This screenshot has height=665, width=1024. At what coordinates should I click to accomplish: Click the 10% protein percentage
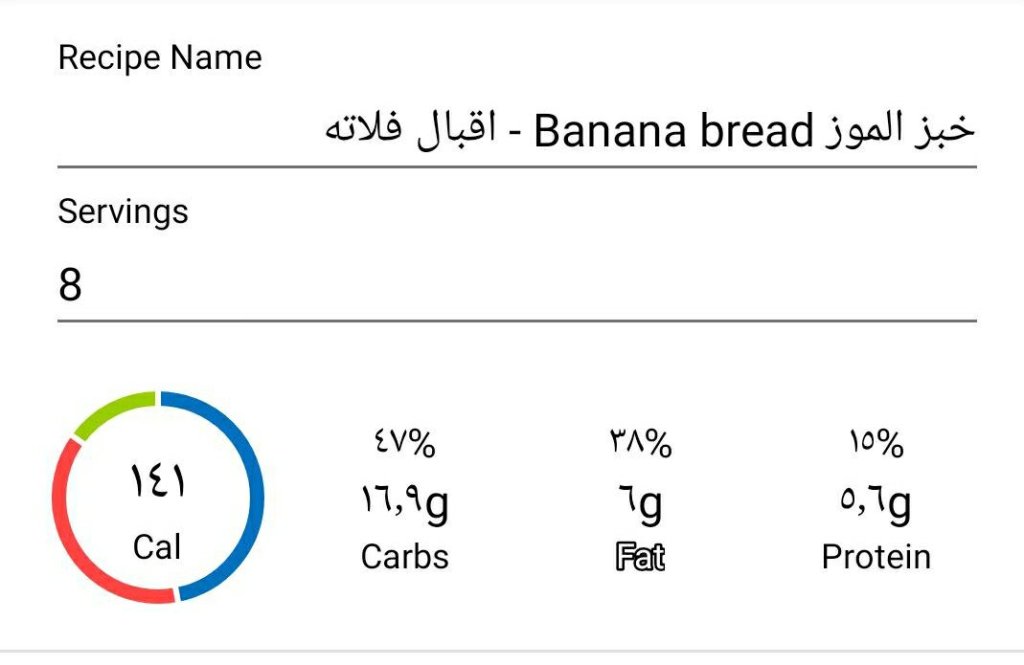tap(876, 443)
